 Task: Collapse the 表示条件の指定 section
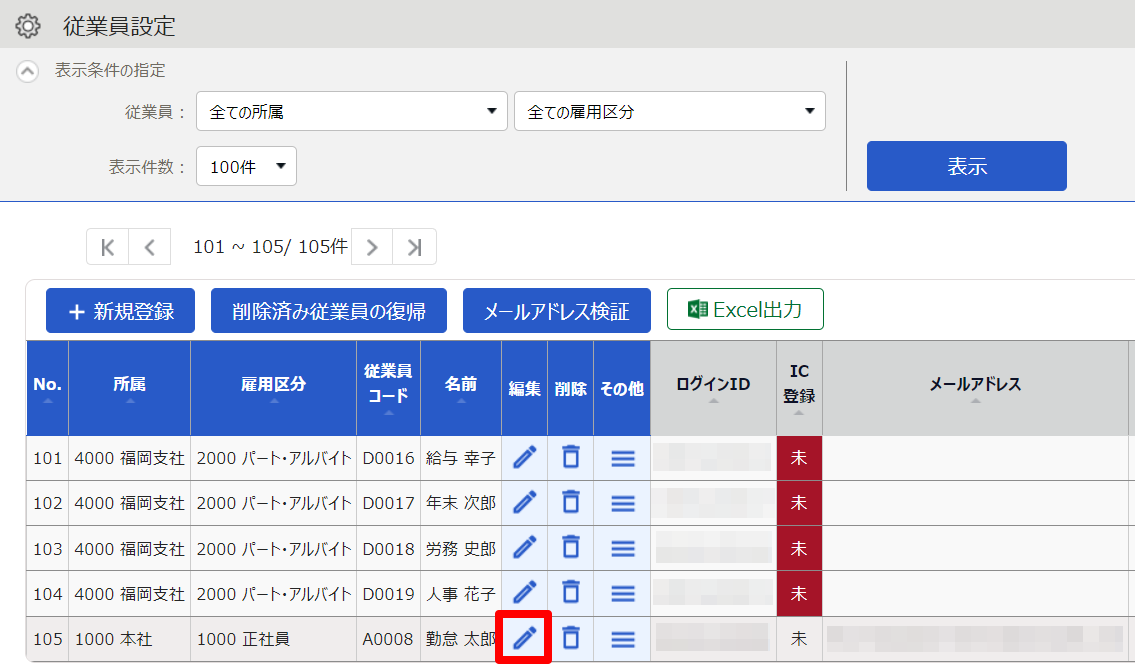coord(28,71)
